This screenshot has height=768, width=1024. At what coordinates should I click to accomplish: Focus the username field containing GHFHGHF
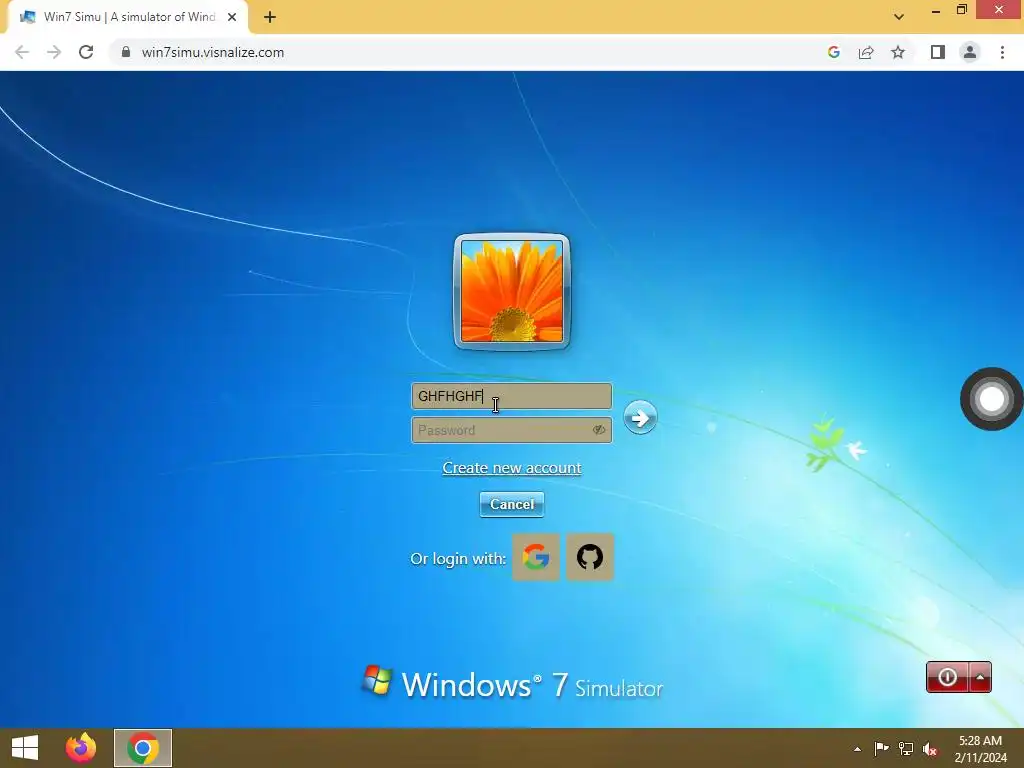pos(511,396)
